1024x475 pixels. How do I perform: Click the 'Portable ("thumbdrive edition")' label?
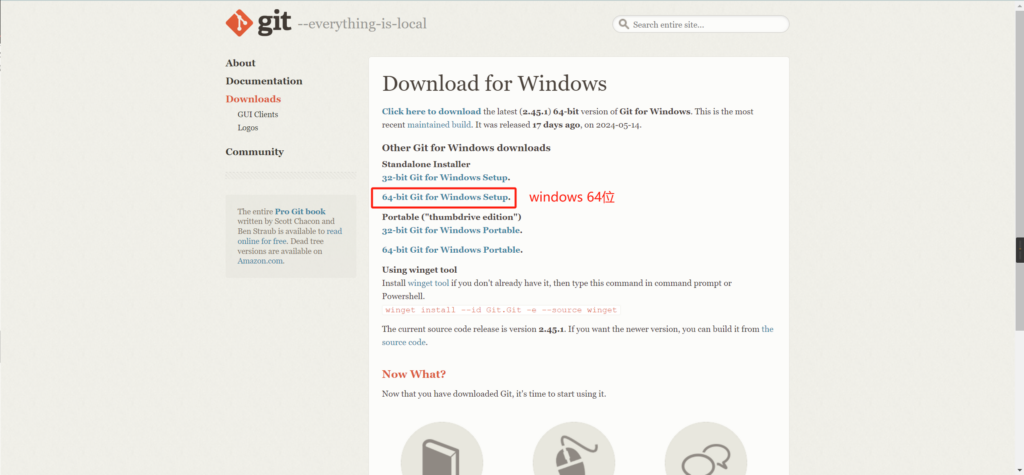(452, 216)
